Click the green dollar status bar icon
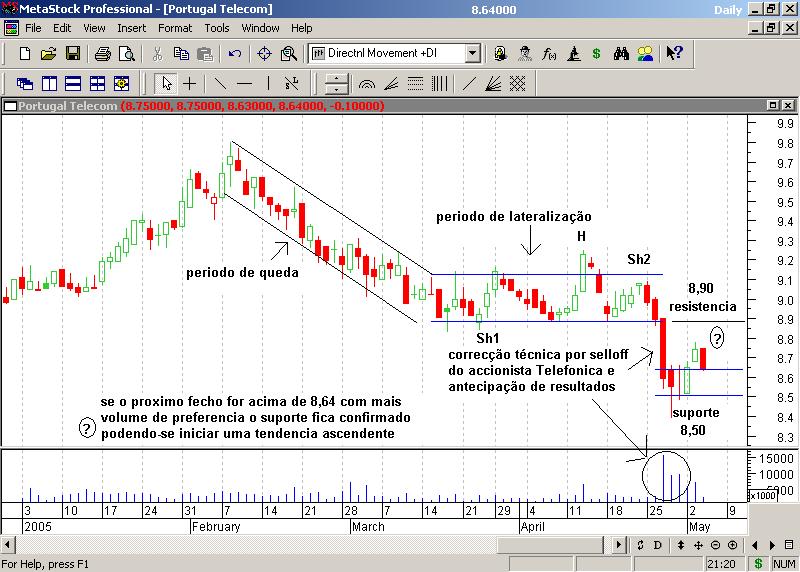The width and height of the screenshot is (800, 572). [x=758, y=563]
